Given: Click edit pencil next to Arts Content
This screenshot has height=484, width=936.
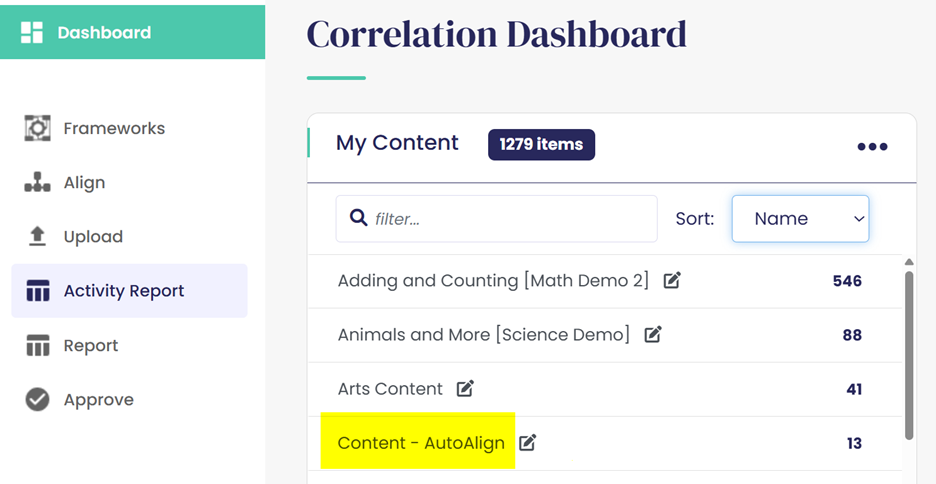Looking at the screenshot, I should [x=465, y=389].
